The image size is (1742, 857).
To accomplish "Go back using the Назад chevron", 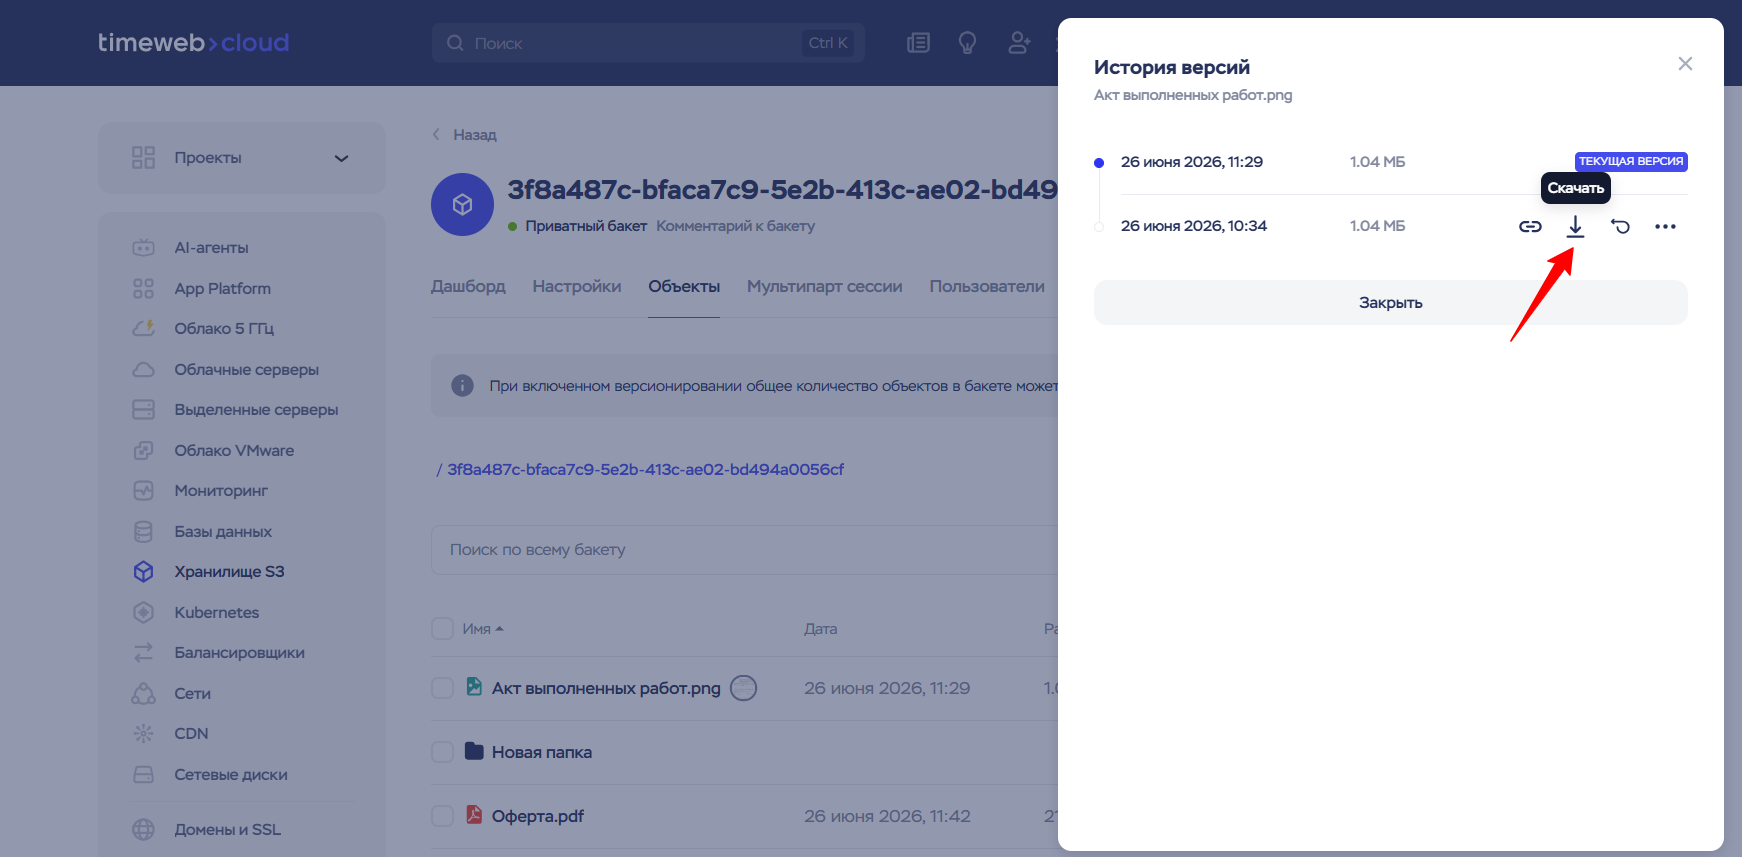I will pyautogui.click(x=436, y=135).
